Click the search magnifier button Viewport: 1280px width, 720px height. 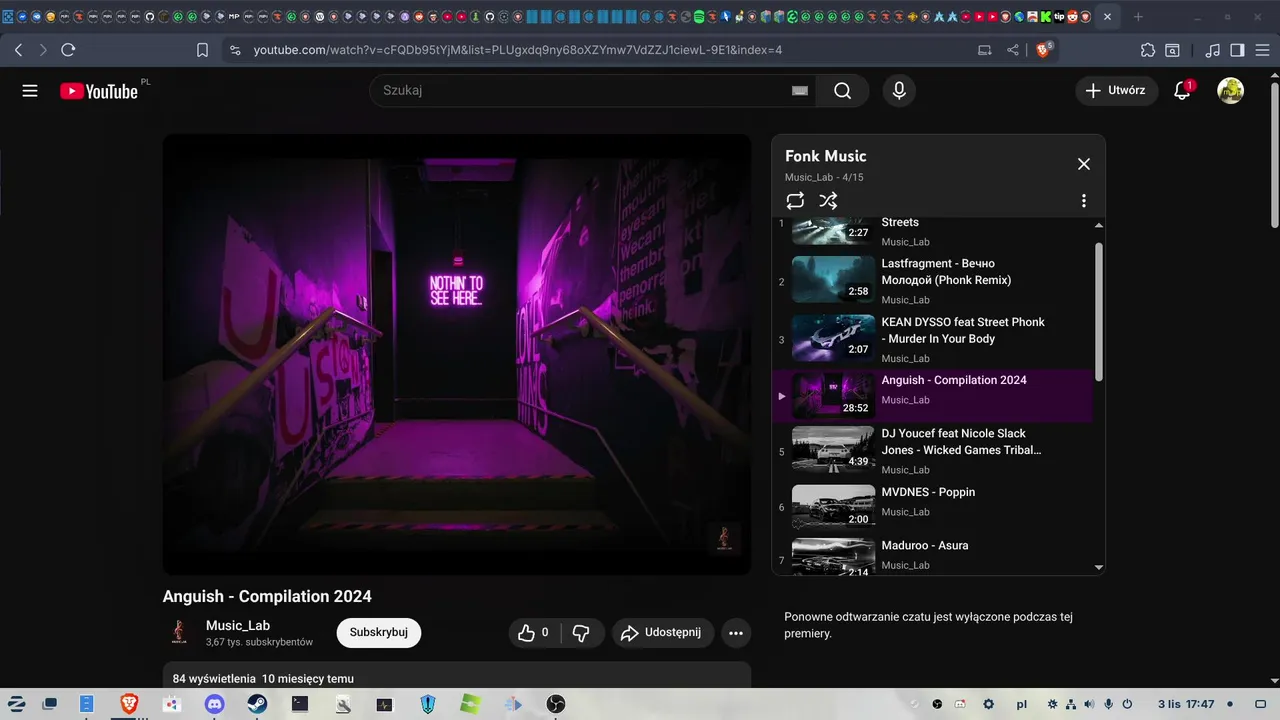(842, 91)
